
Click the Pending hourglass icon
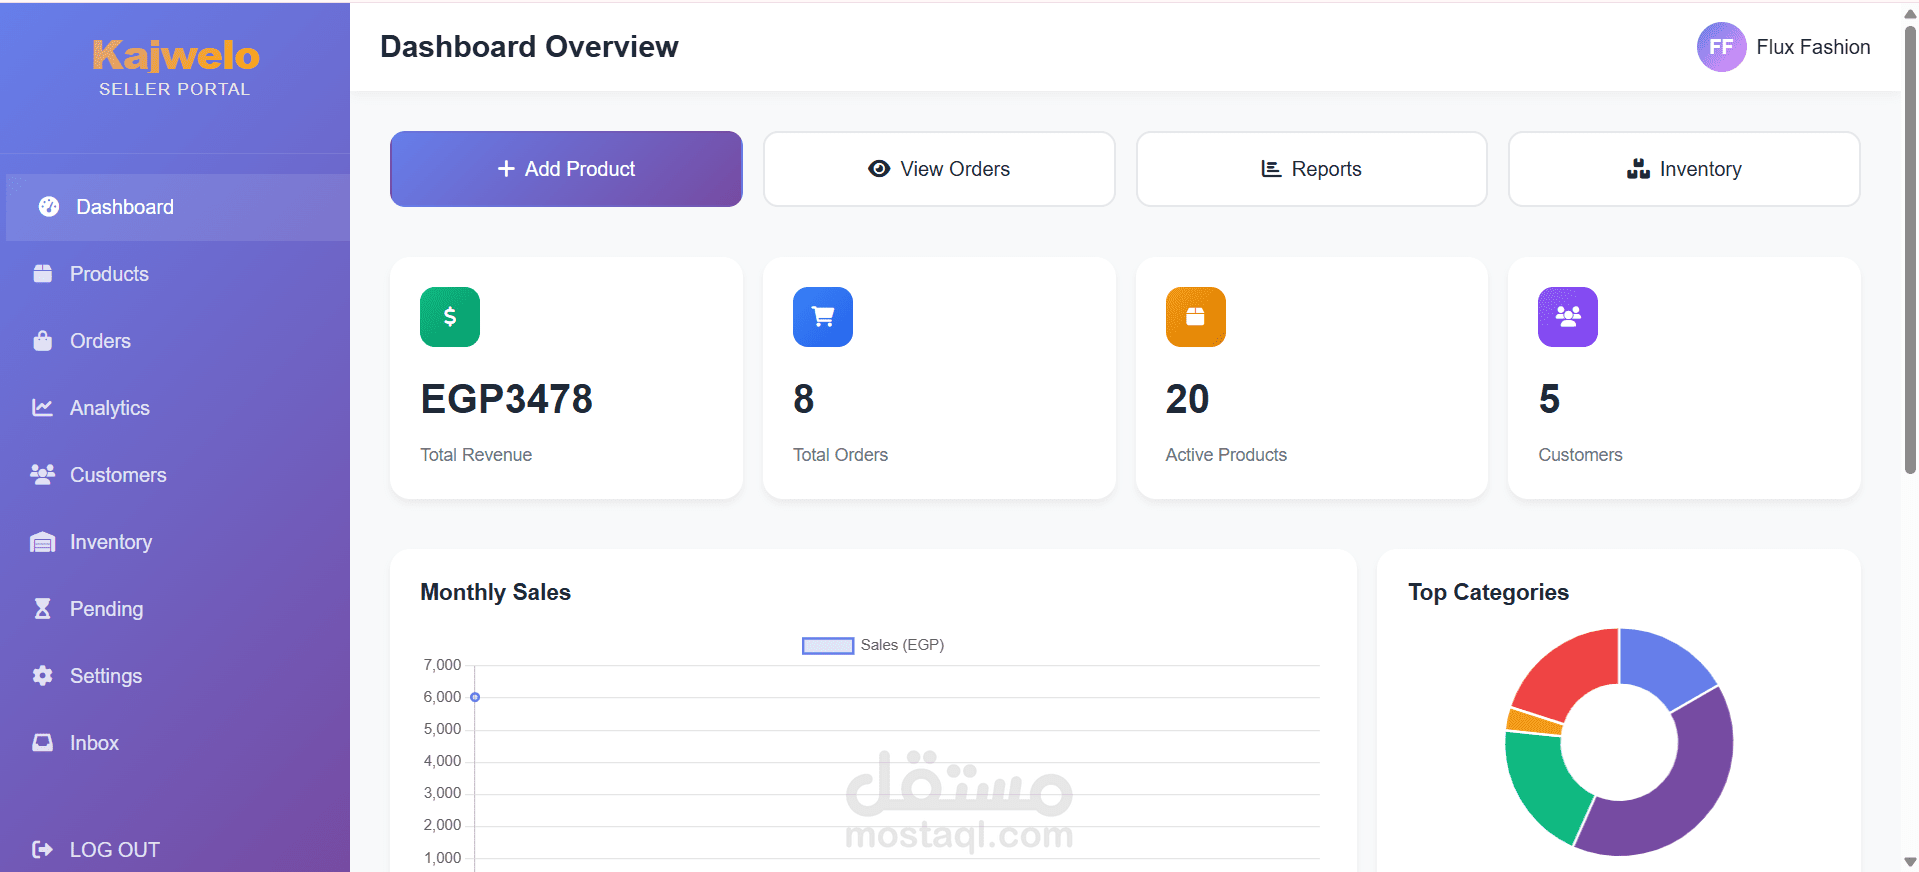(x=42, y=609)
